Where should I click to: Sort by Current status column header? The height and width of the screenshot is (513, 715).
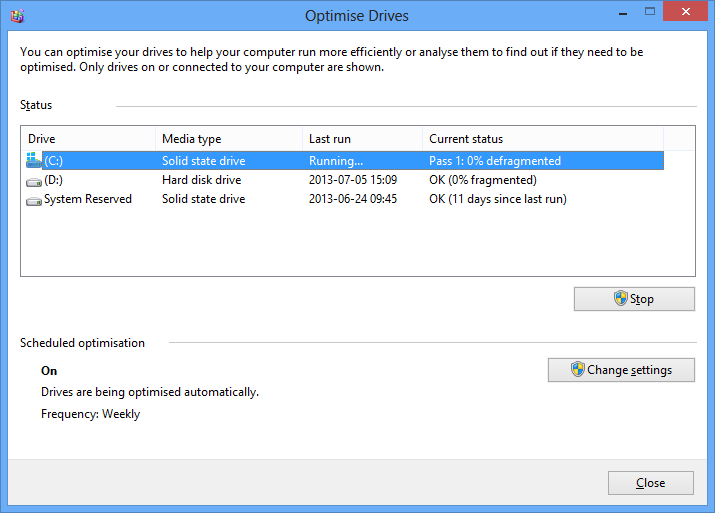[543, 139]
